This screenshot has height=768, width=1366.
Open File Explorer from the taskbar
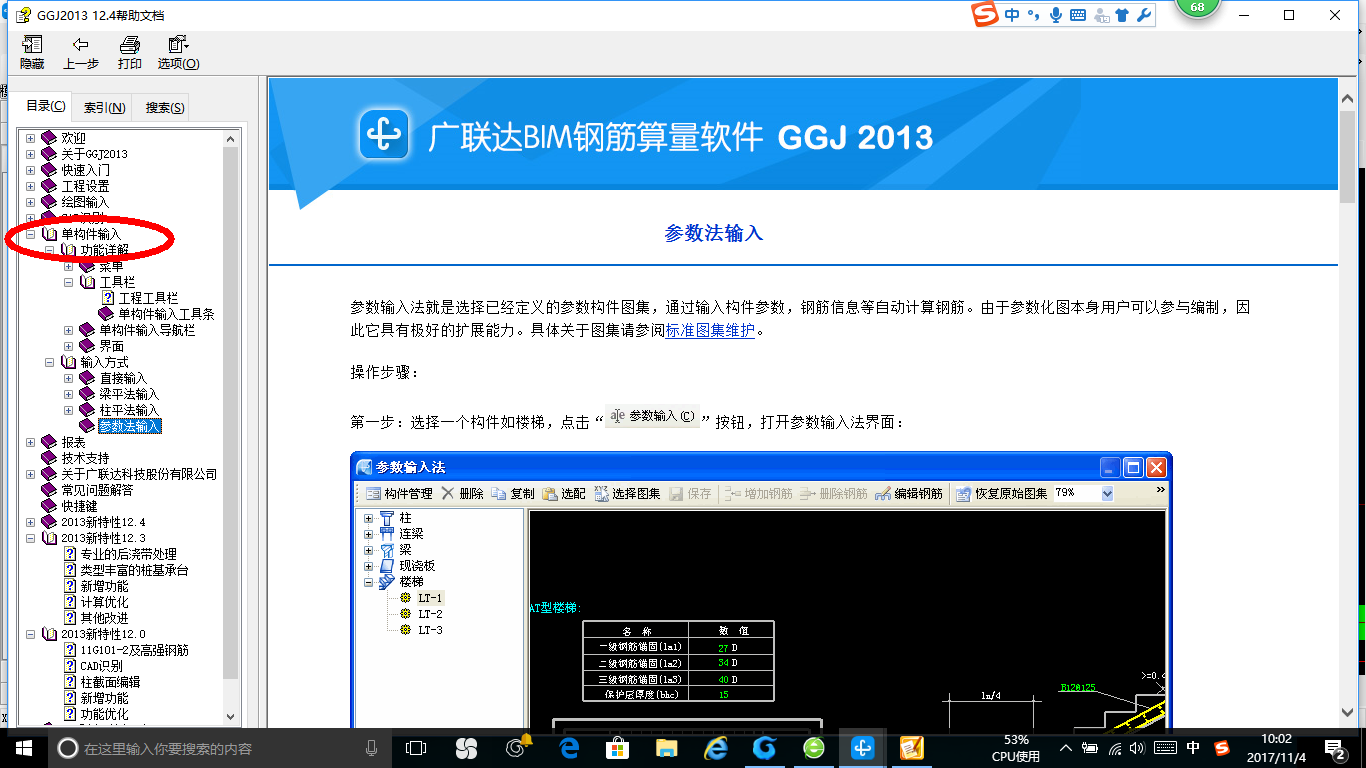click(x=667, y=748)
